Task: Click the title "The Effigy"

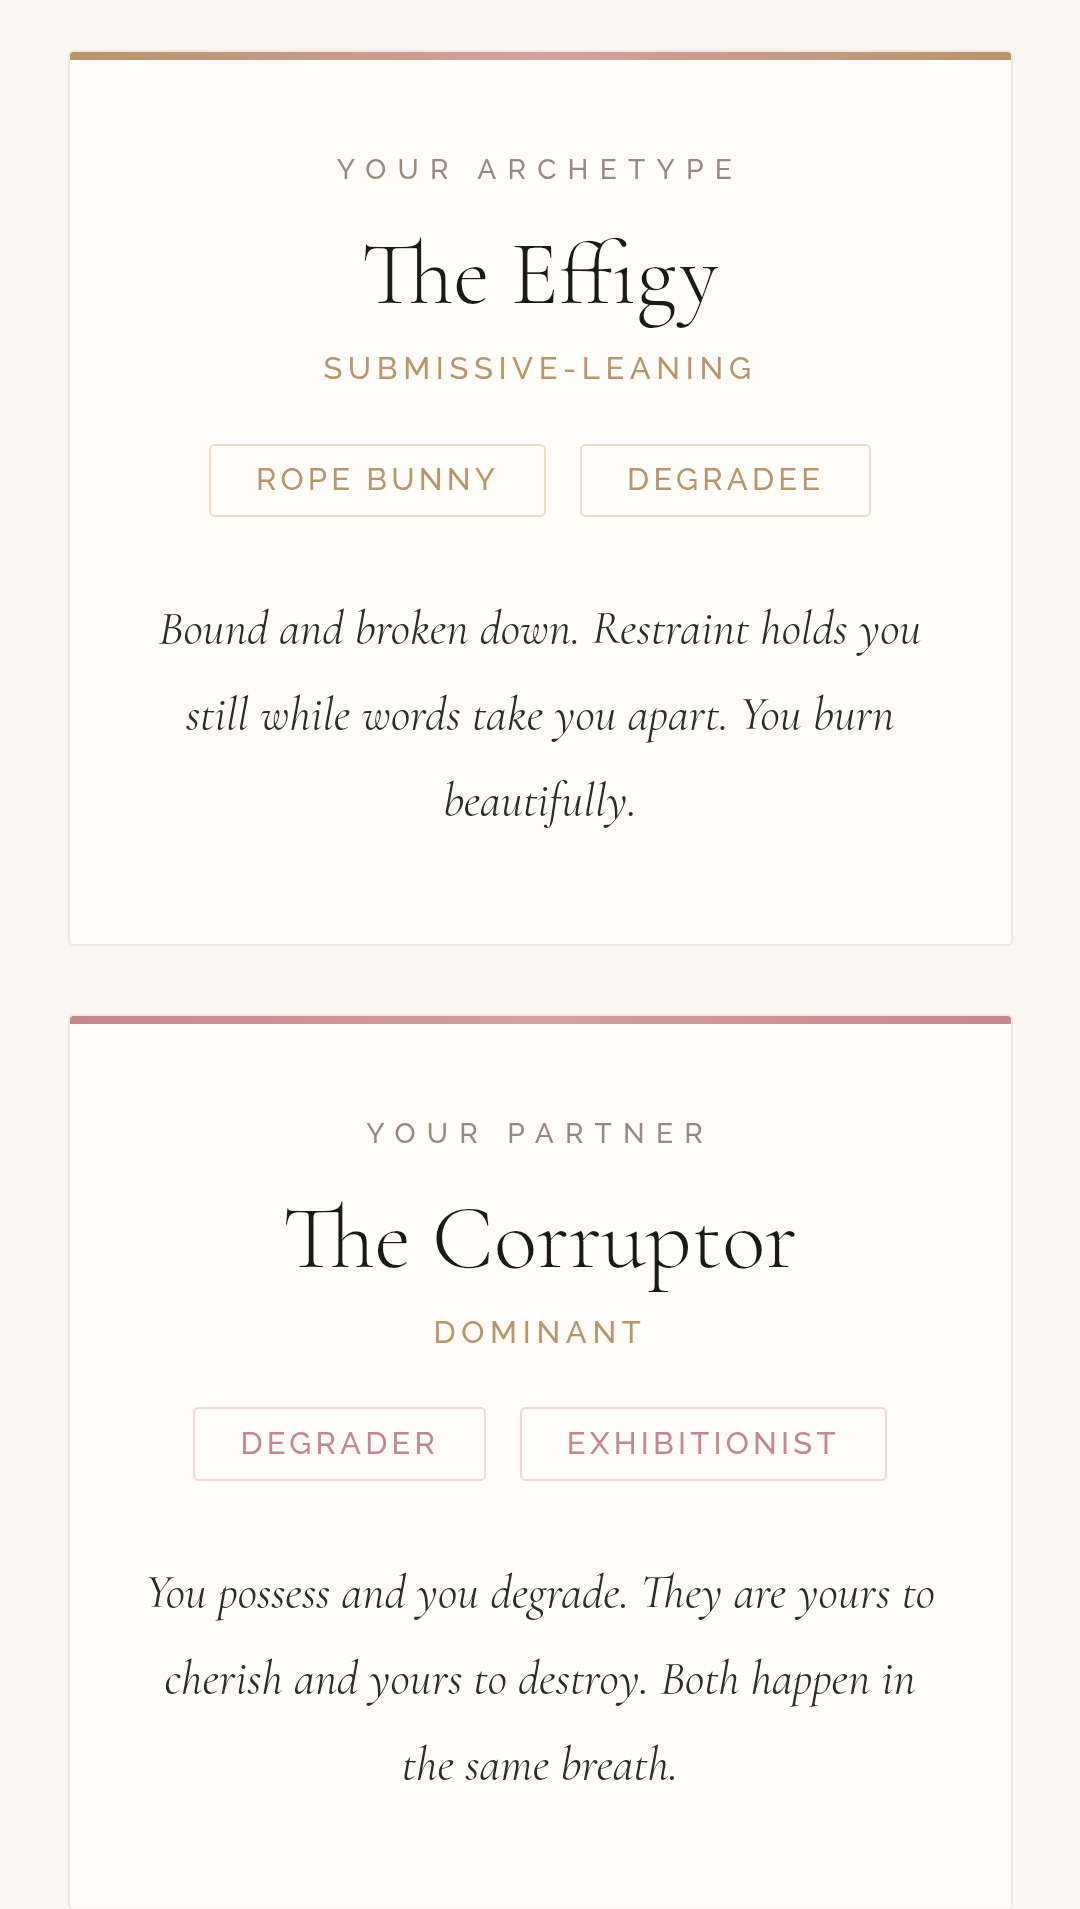Action: 540,277
